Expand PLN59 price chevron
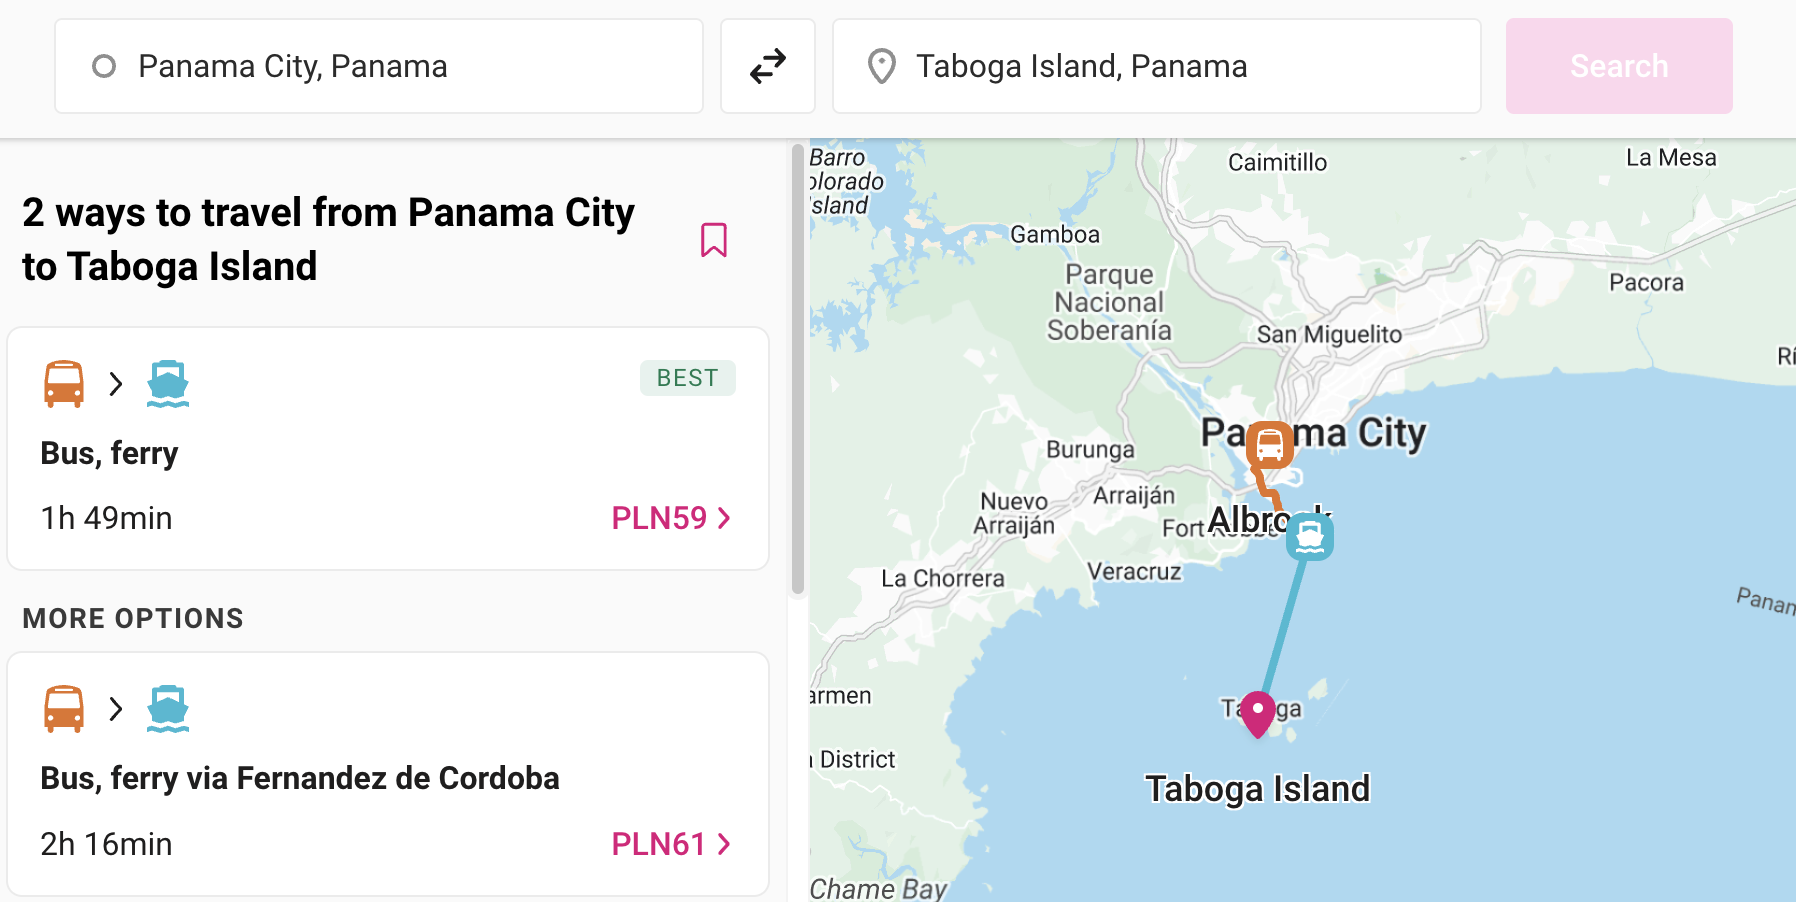Image resolution: width=1796 pixels, height=902 pixels. 725,518
